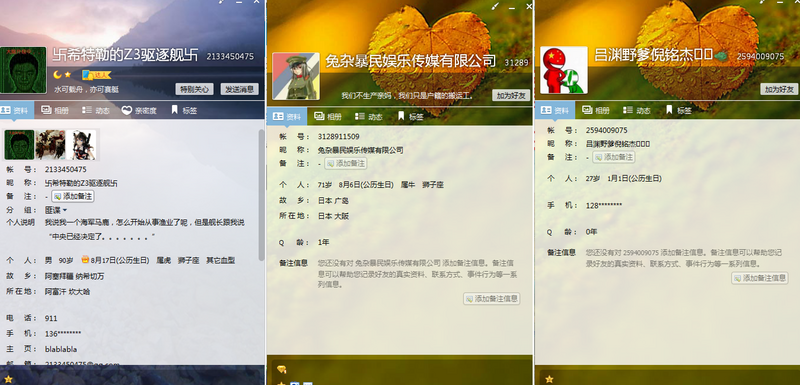Open 相册 tab in left profile window
The height and width of the screenshot is (385, 800).
(x=55, y=110)
